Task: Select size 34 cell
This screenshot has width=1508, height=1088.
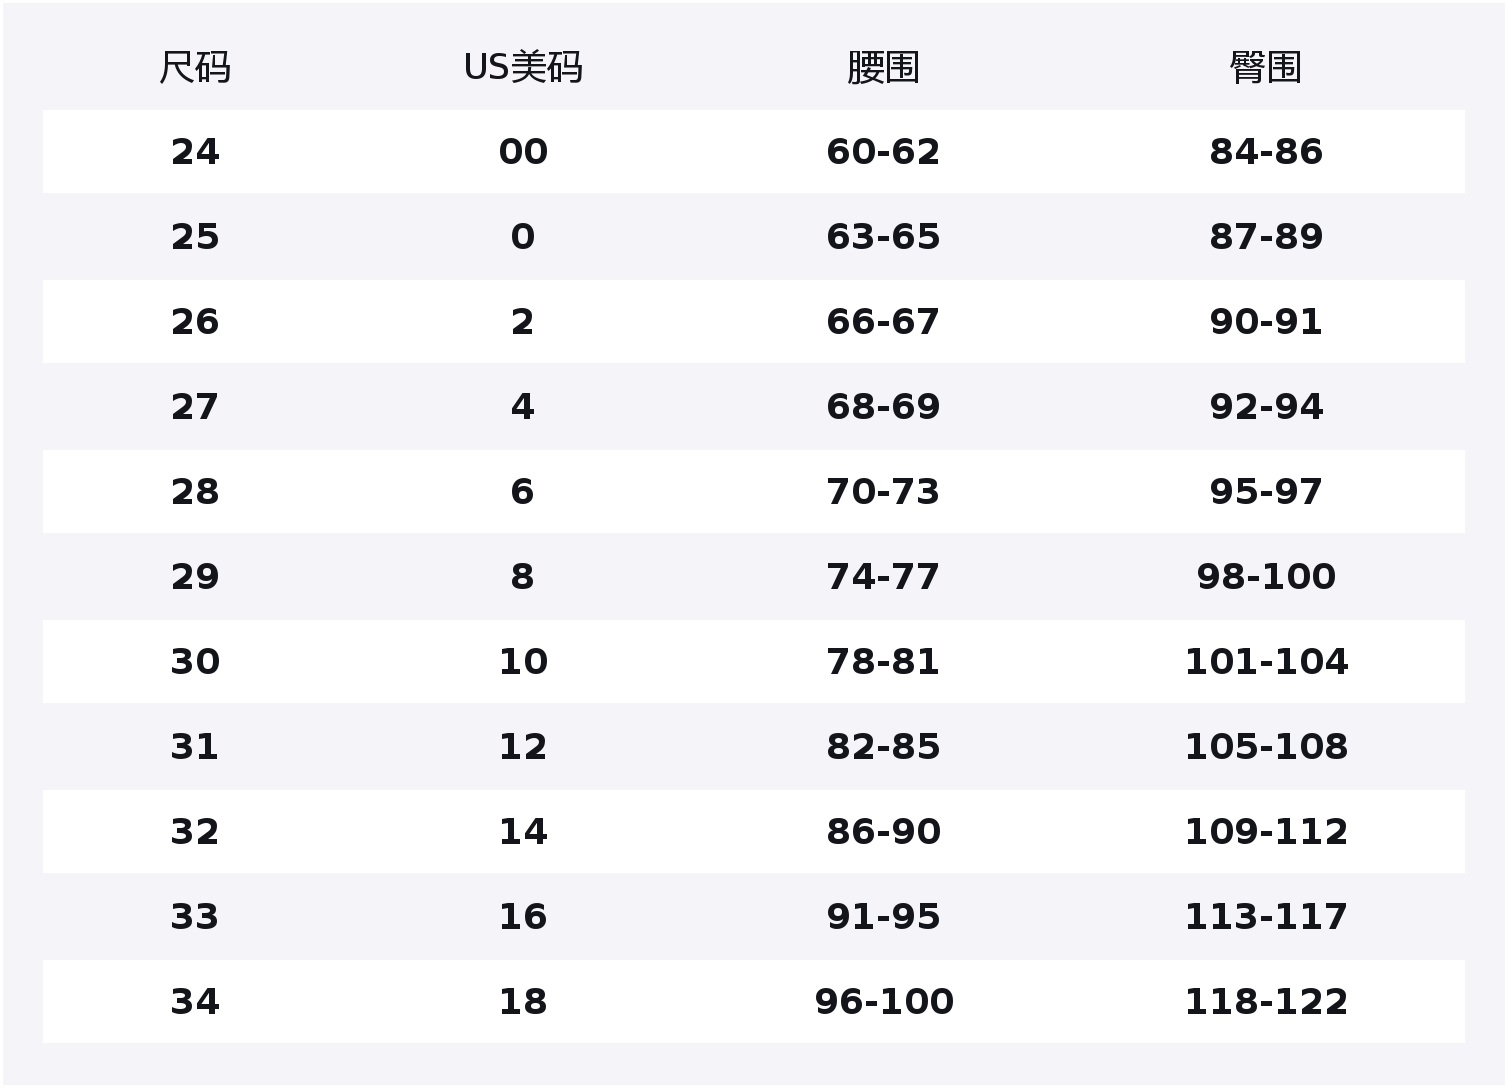Action: pyautogui.click(x=195, y=1002)
